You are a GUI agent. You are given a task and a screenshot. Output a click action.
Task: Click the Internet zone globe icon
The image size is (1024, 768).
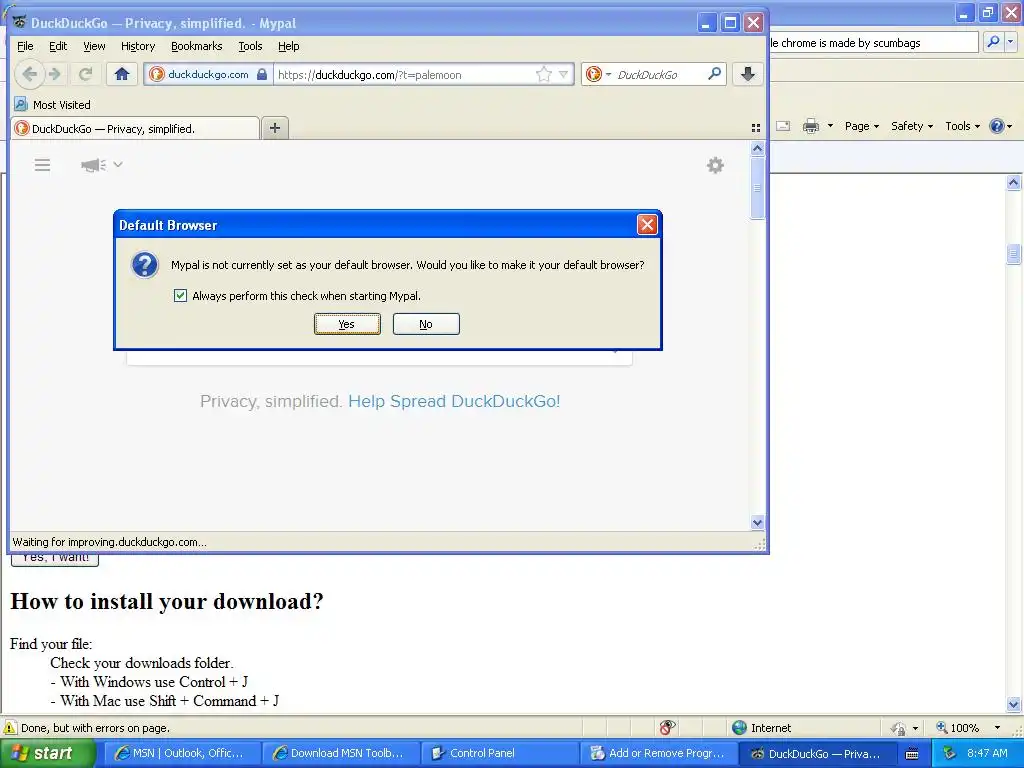[x=739, y=728]
